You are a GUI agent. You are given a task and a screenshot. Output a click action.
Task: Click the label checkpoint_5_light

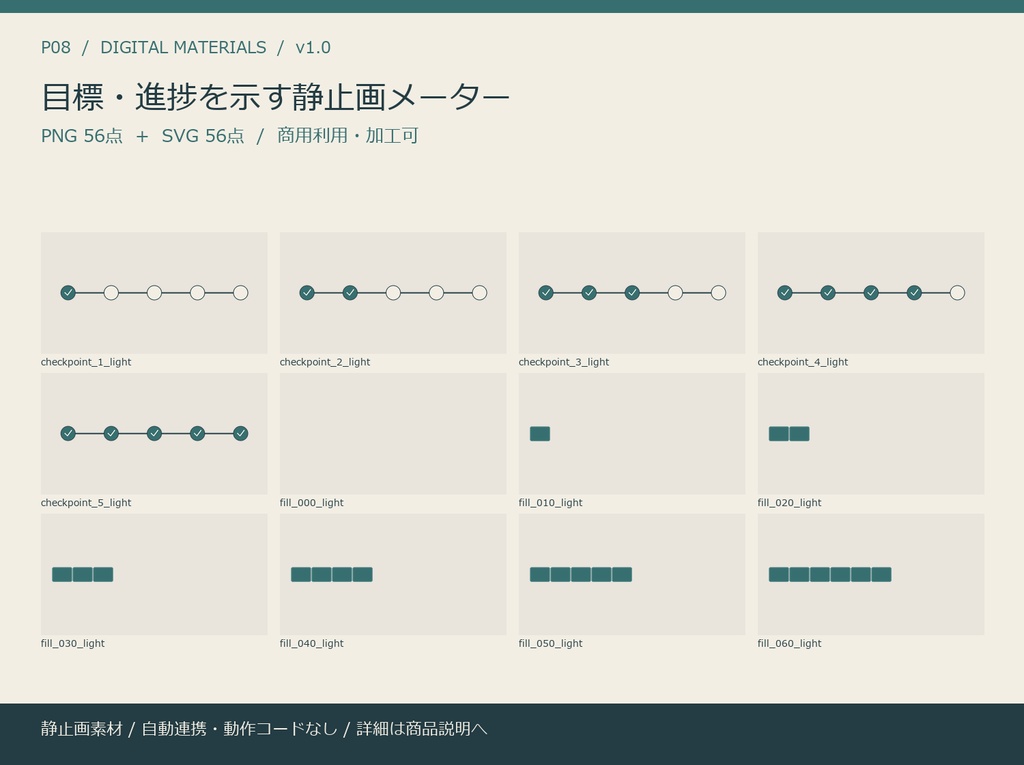[86, 502]
